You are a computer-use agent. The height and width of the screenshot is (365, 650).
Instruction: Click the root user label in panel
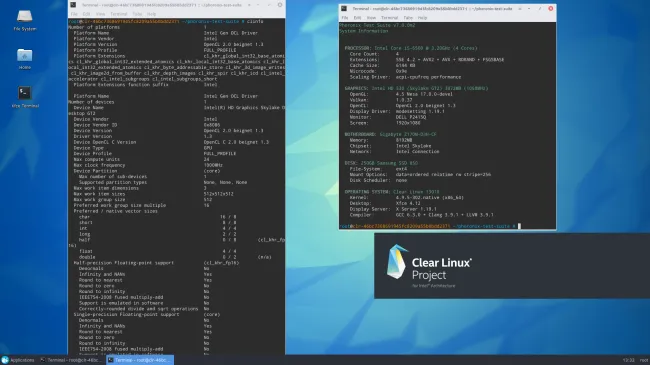click(x=643, y=360)
